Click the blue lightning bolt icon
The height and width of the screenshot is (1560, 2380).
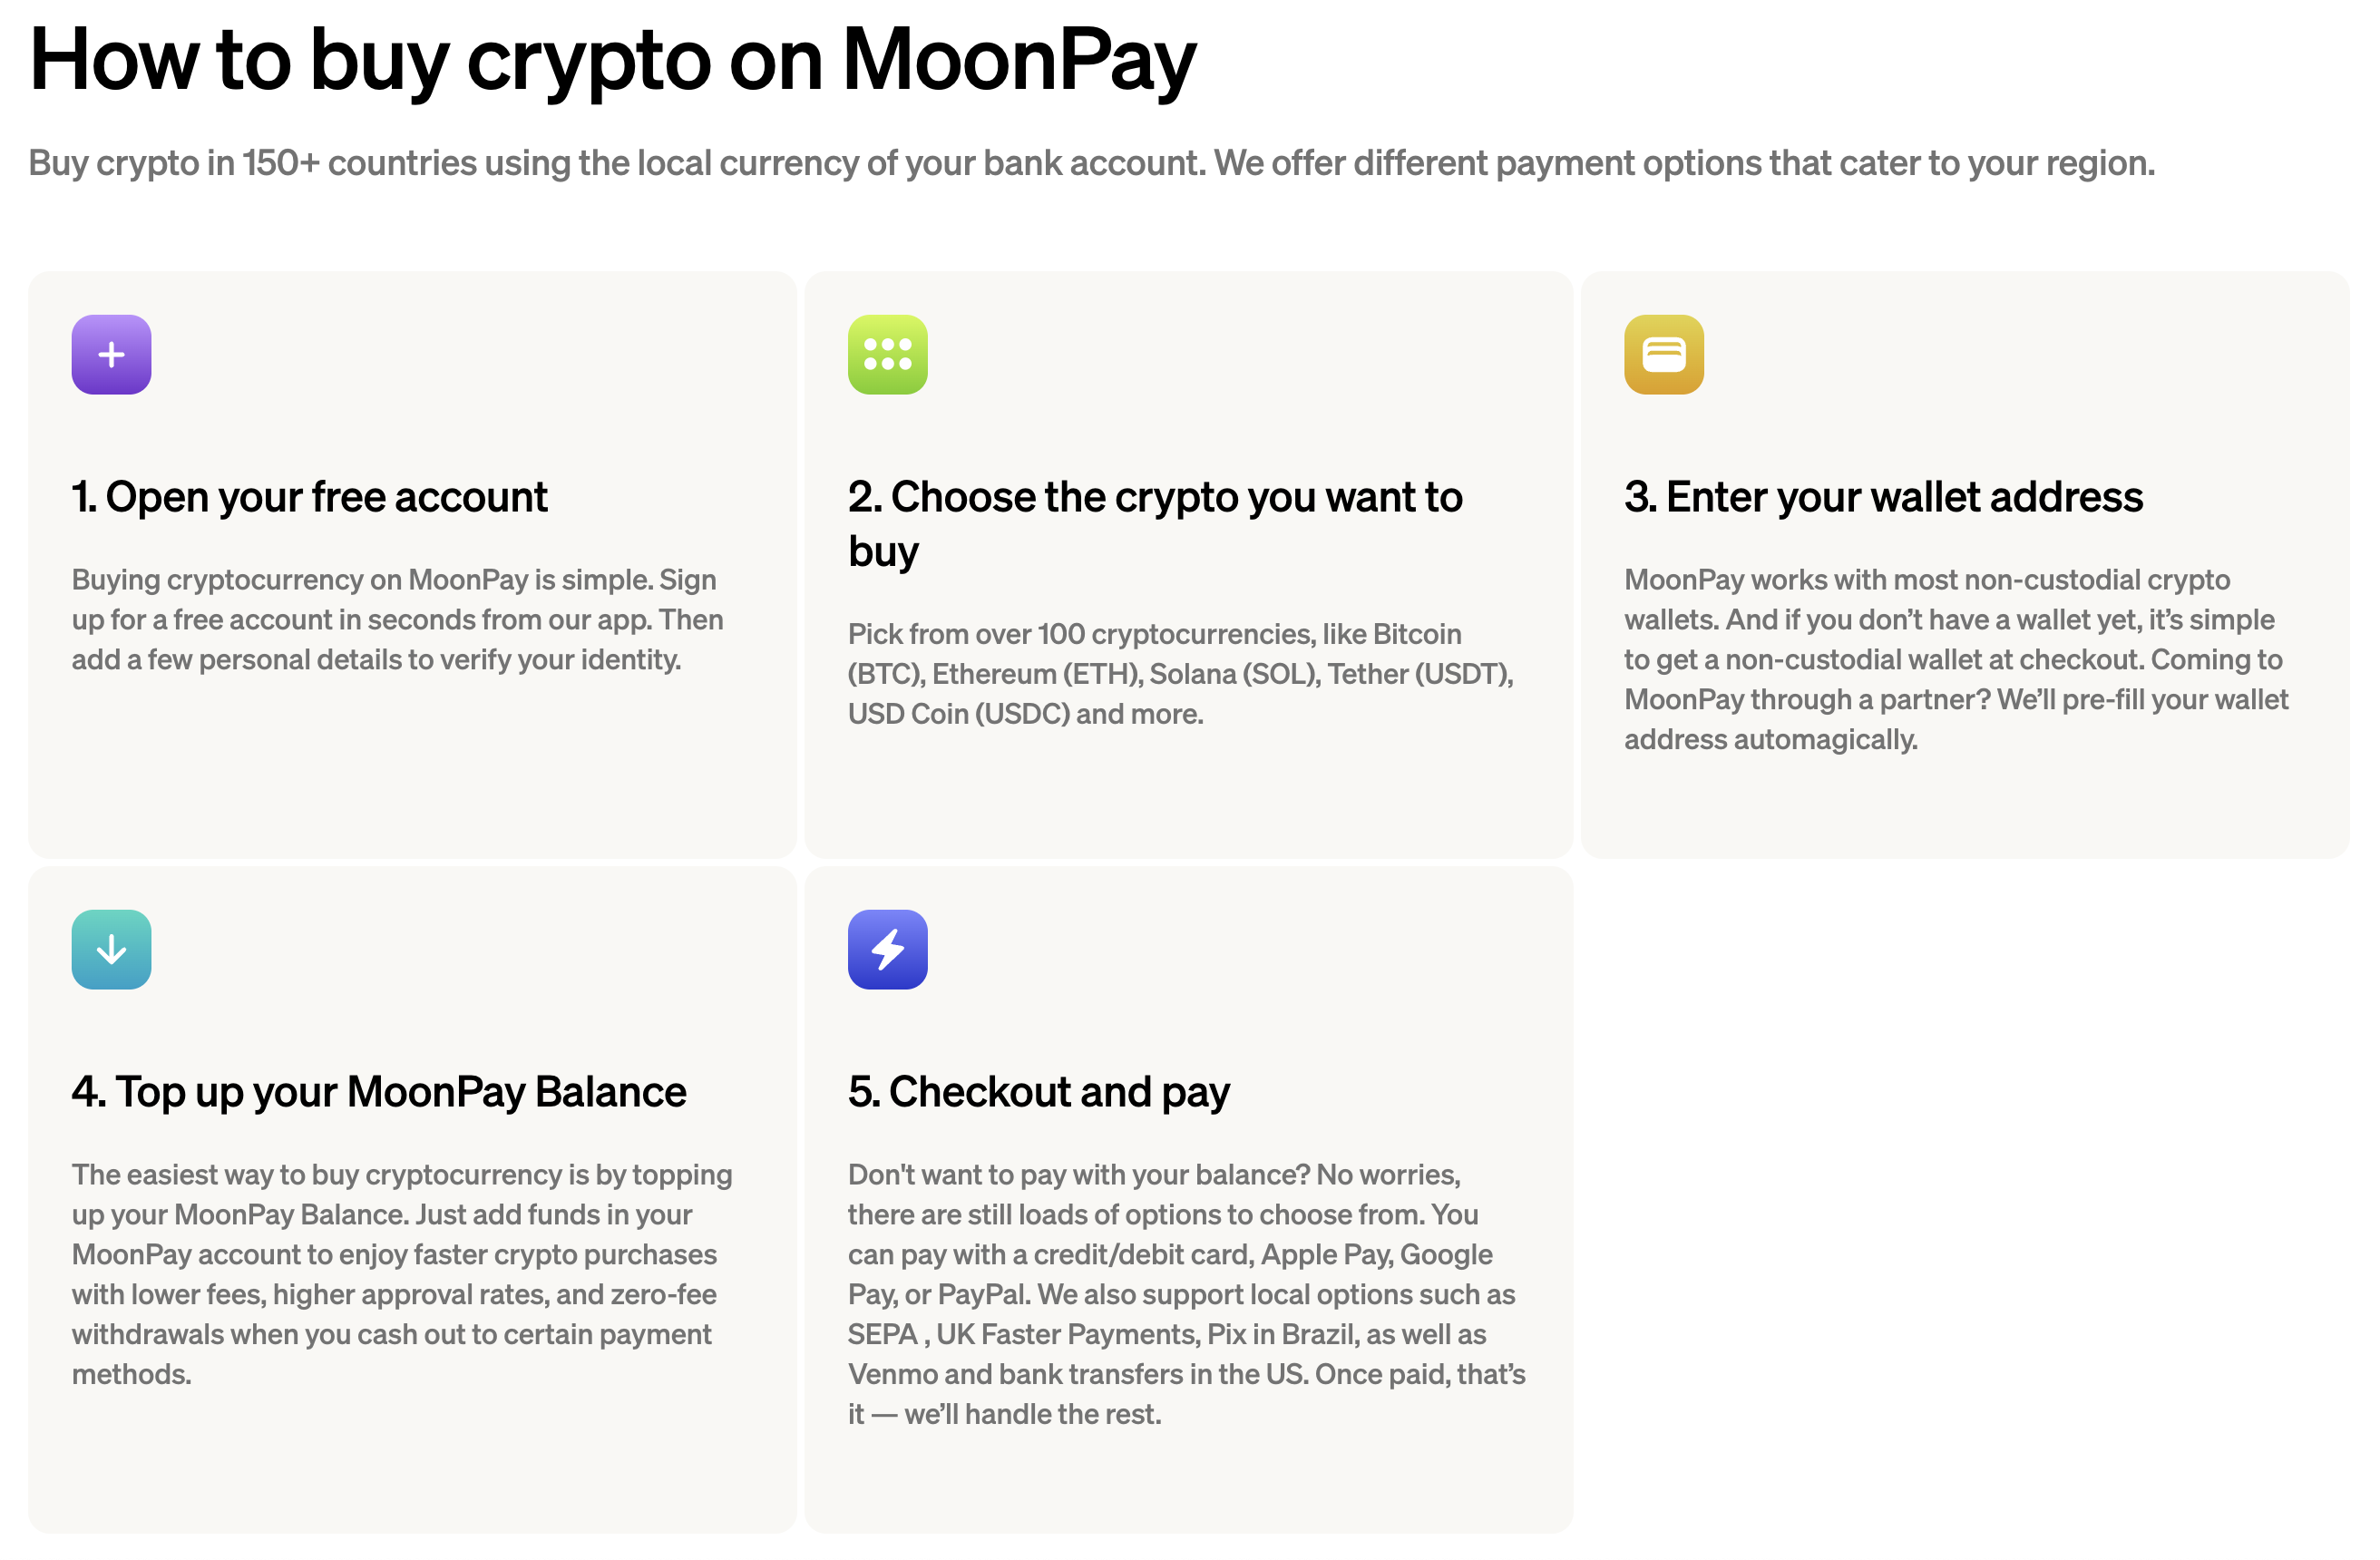[888, 950]
